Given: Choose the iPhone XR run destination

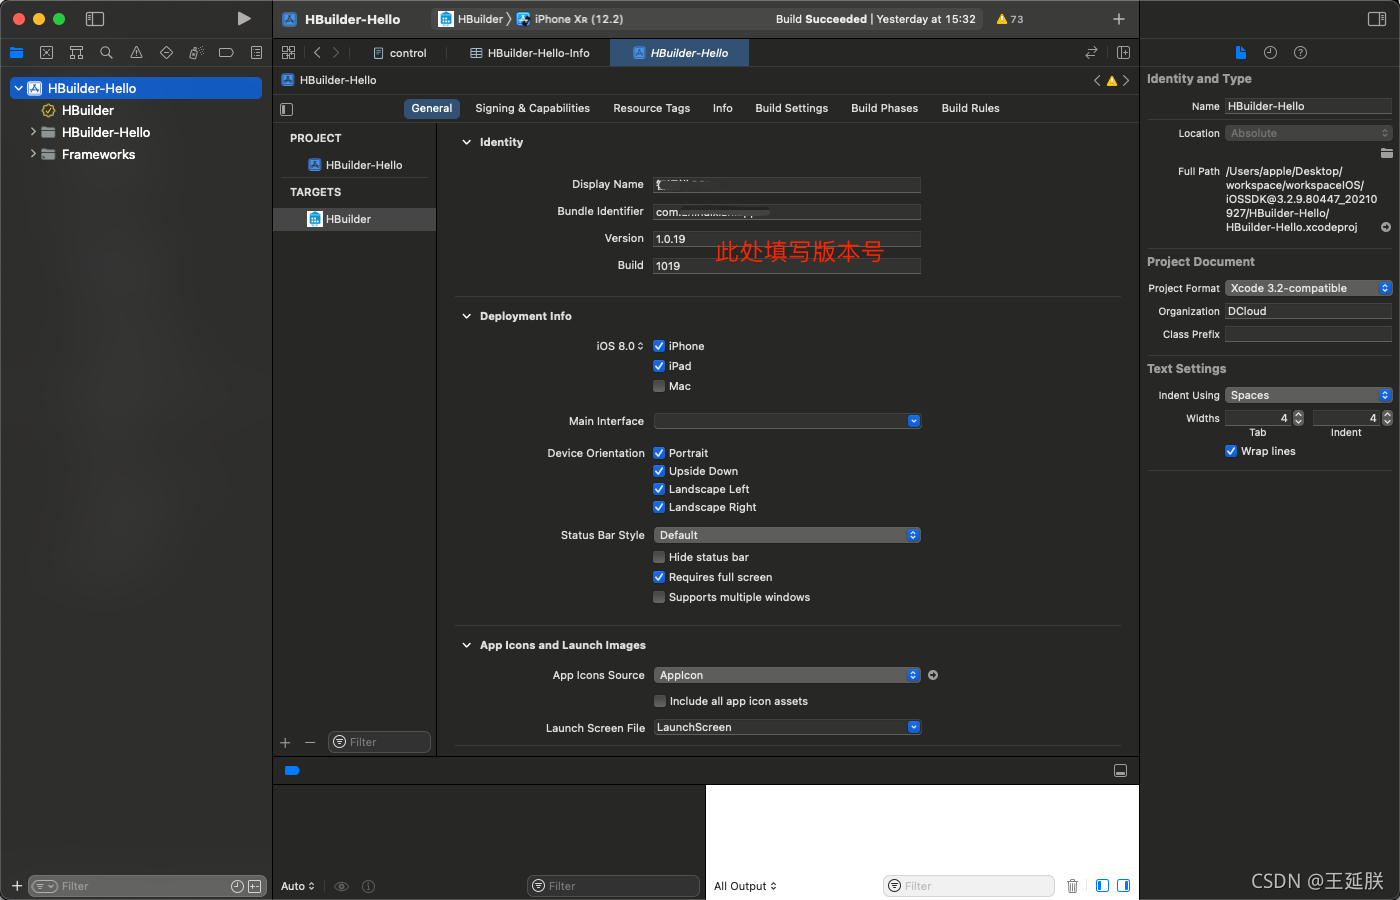Looking at the screenshot, I should point(569,19).
